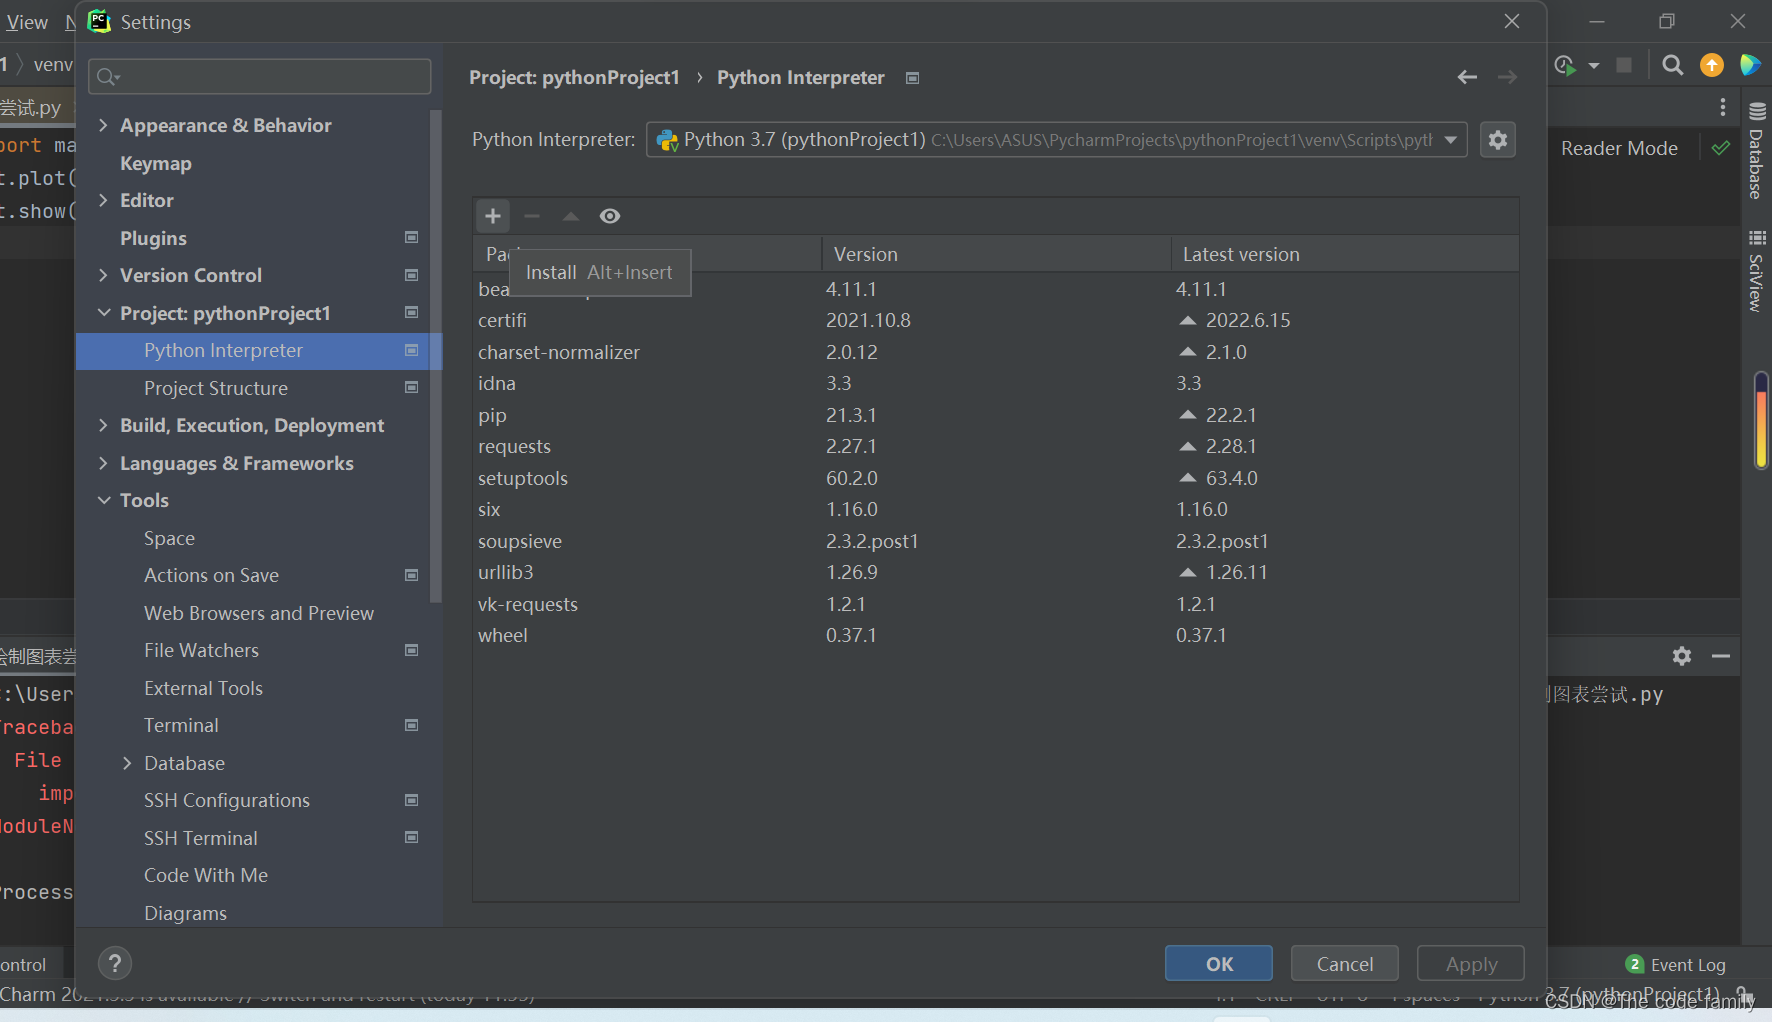Image resolution: width=1772 pixels, height=1022 pixels.
Task: Open the Terminal settings page
Action: tap(181, 725)
